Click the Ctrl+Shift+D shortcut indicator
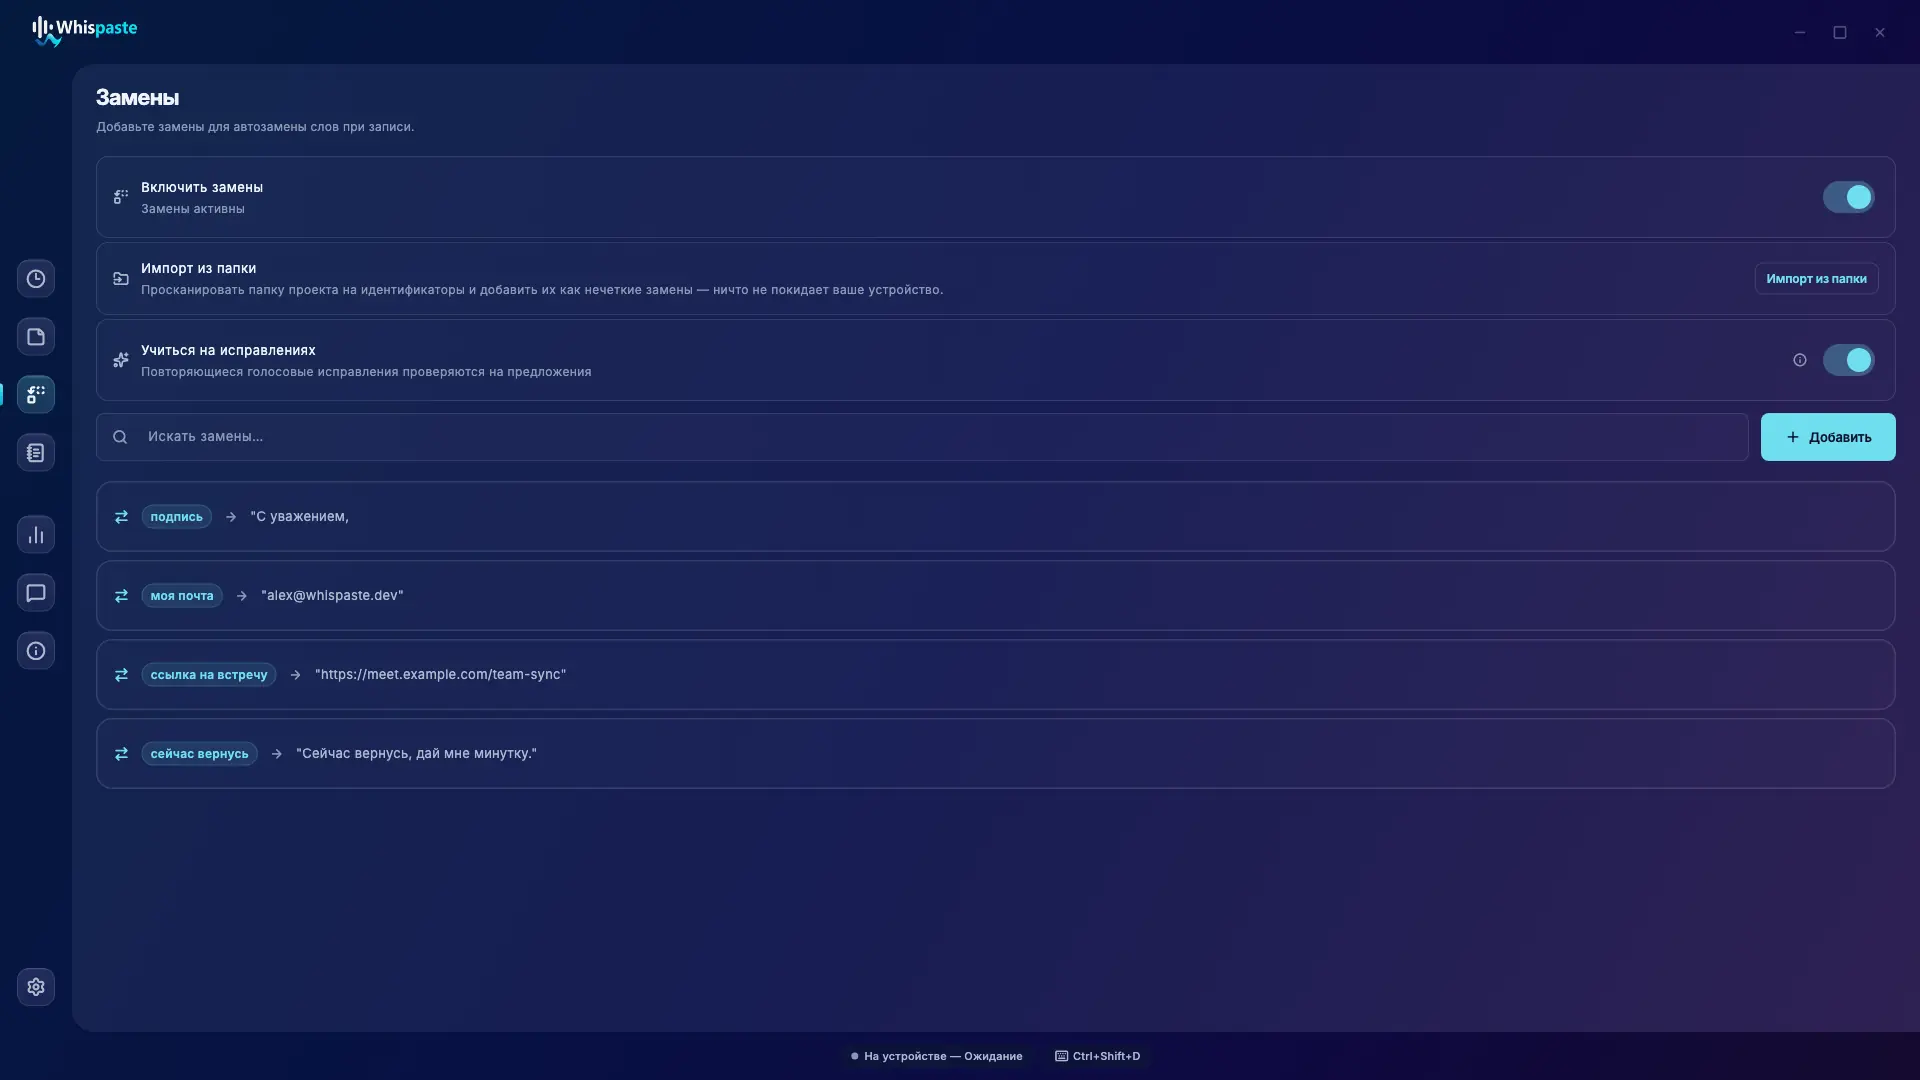Image resolution: width=1920 pixels, height=1080 pixels. pyautogui.click(x=1097, y=1056)
